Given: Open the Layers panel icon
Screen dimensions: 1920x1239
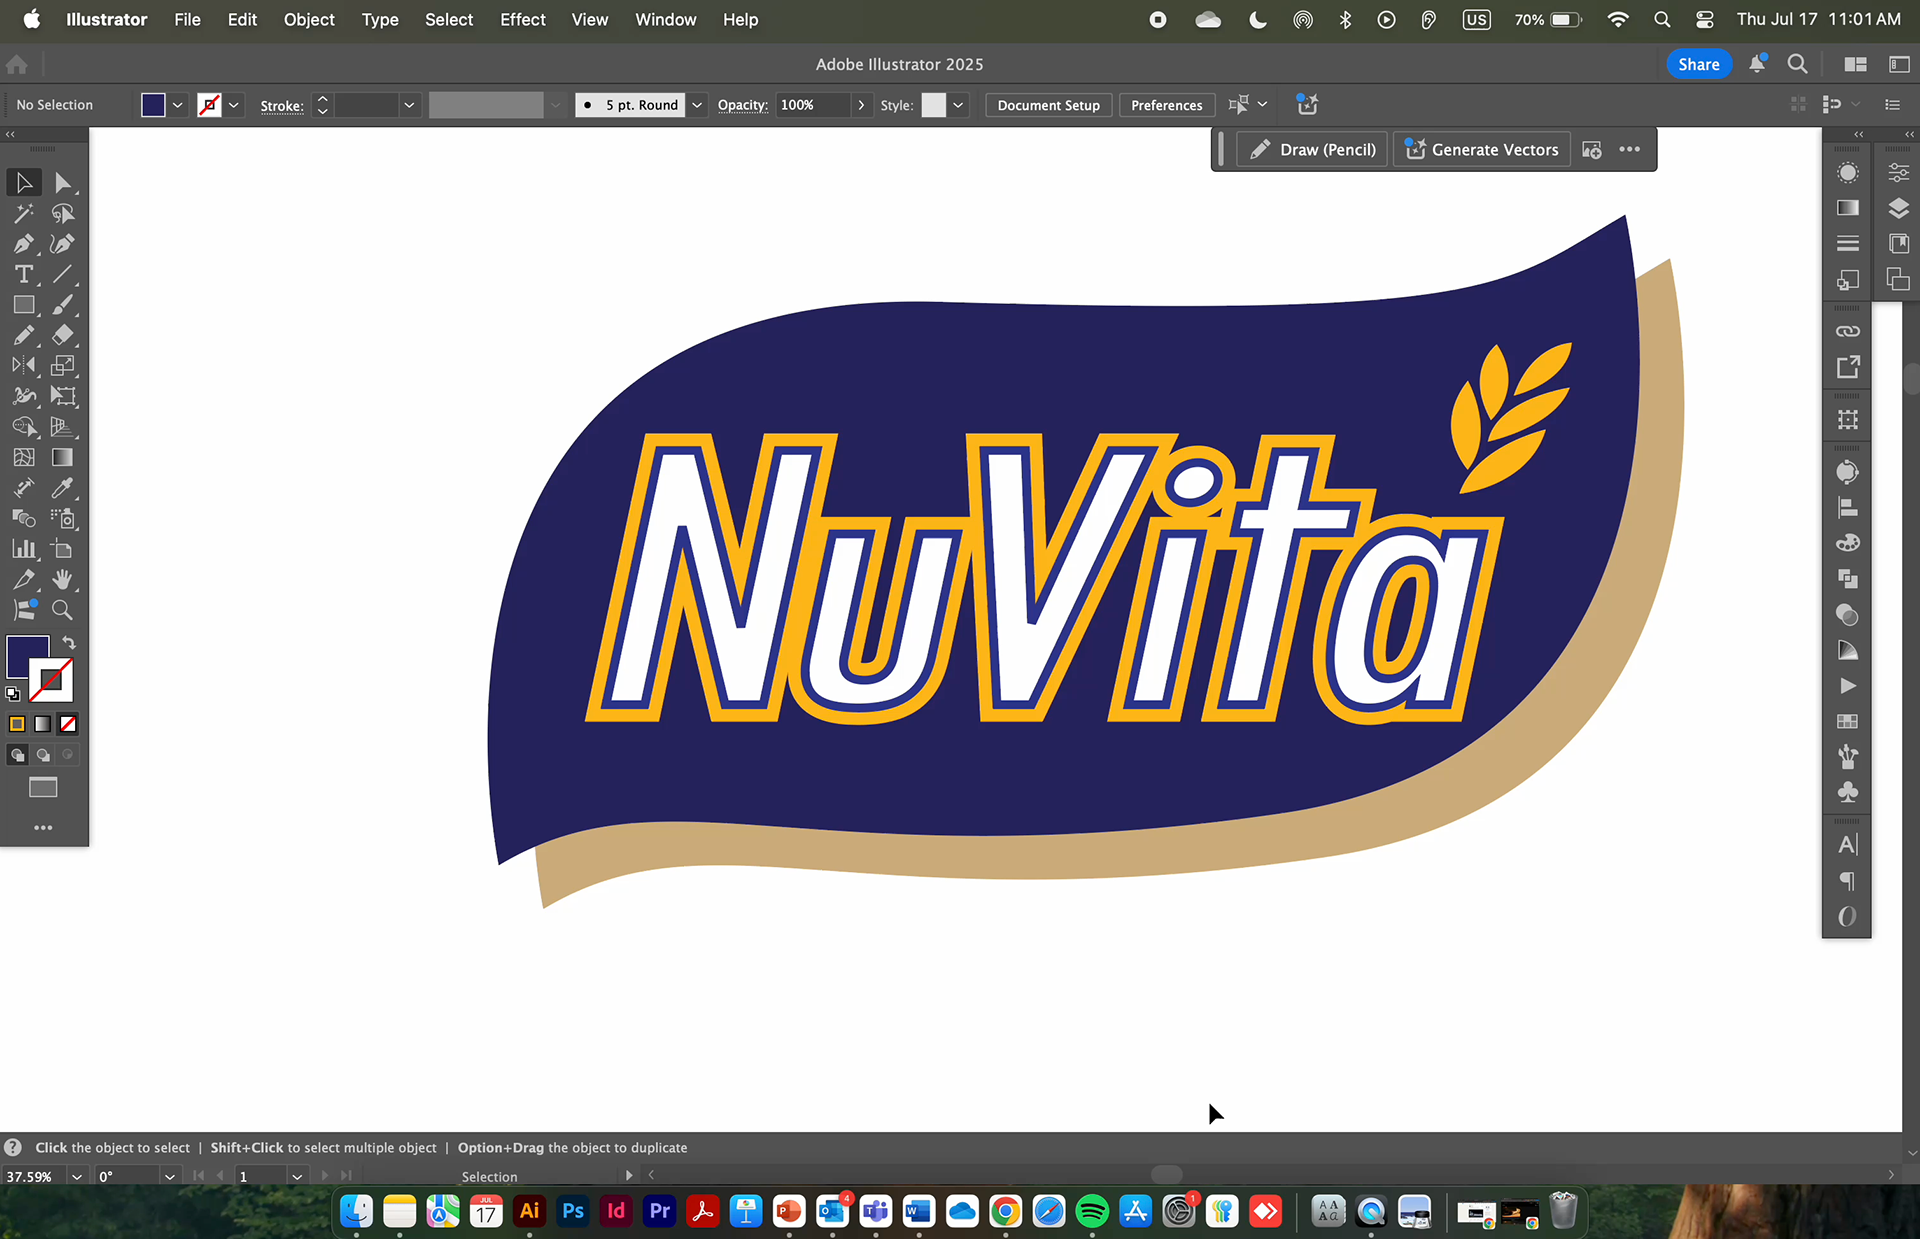Looking at the screenshot, I should coord(1898,208).
